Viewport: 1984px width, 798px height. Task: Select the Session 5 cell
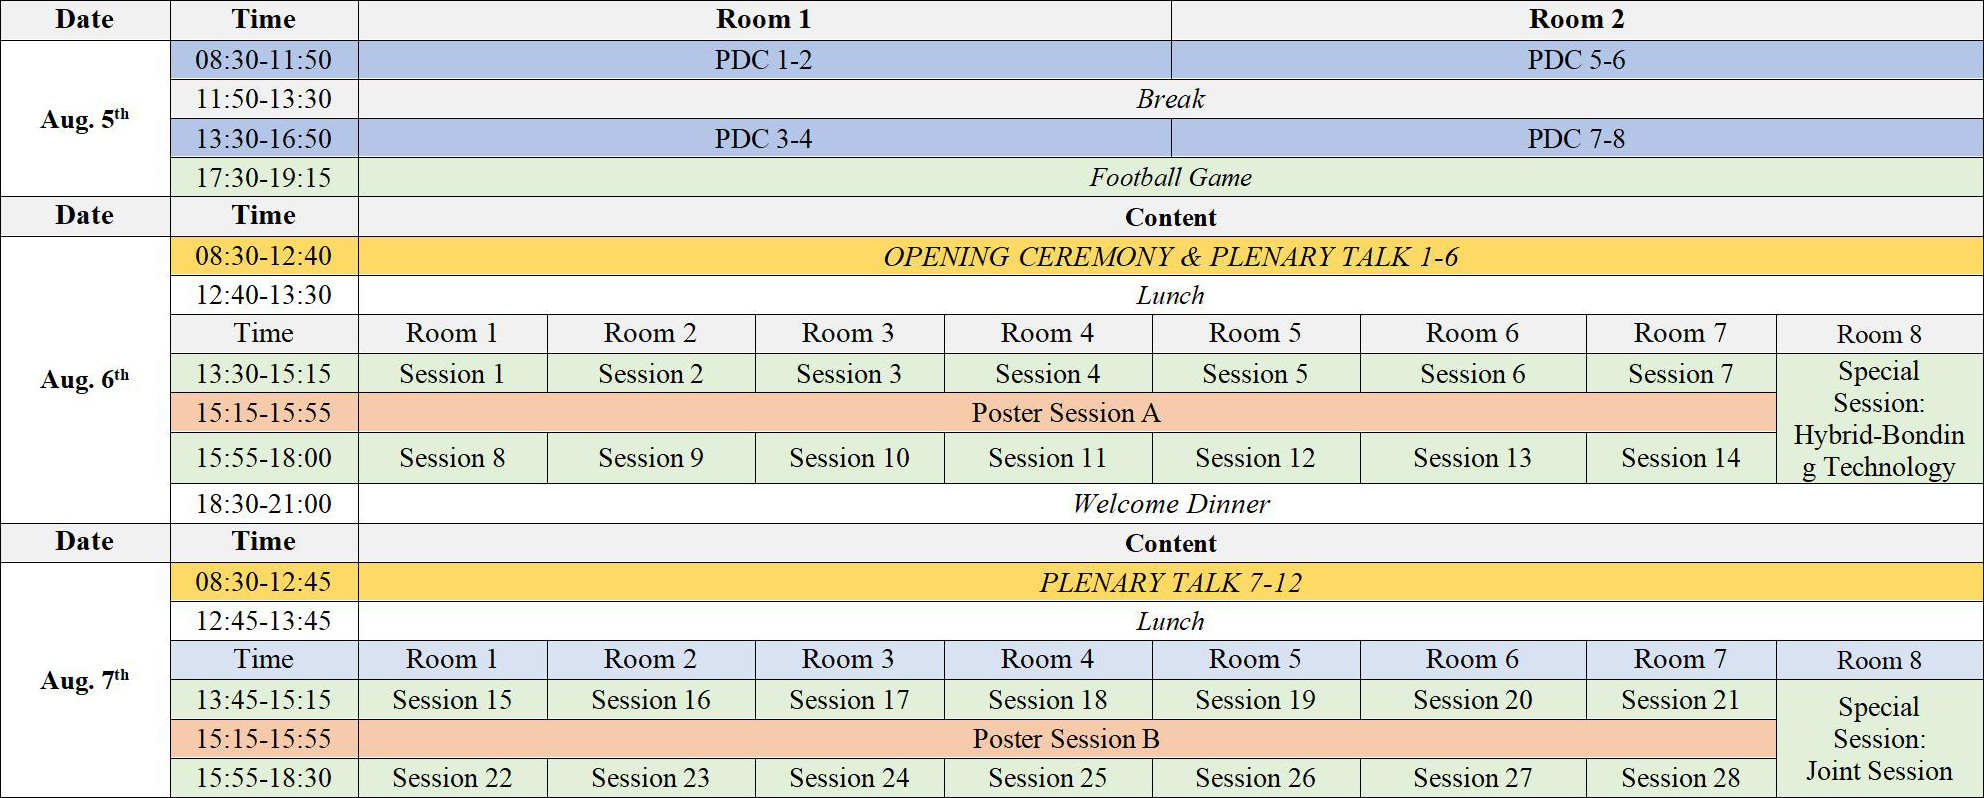click(x=1255, y=373)
